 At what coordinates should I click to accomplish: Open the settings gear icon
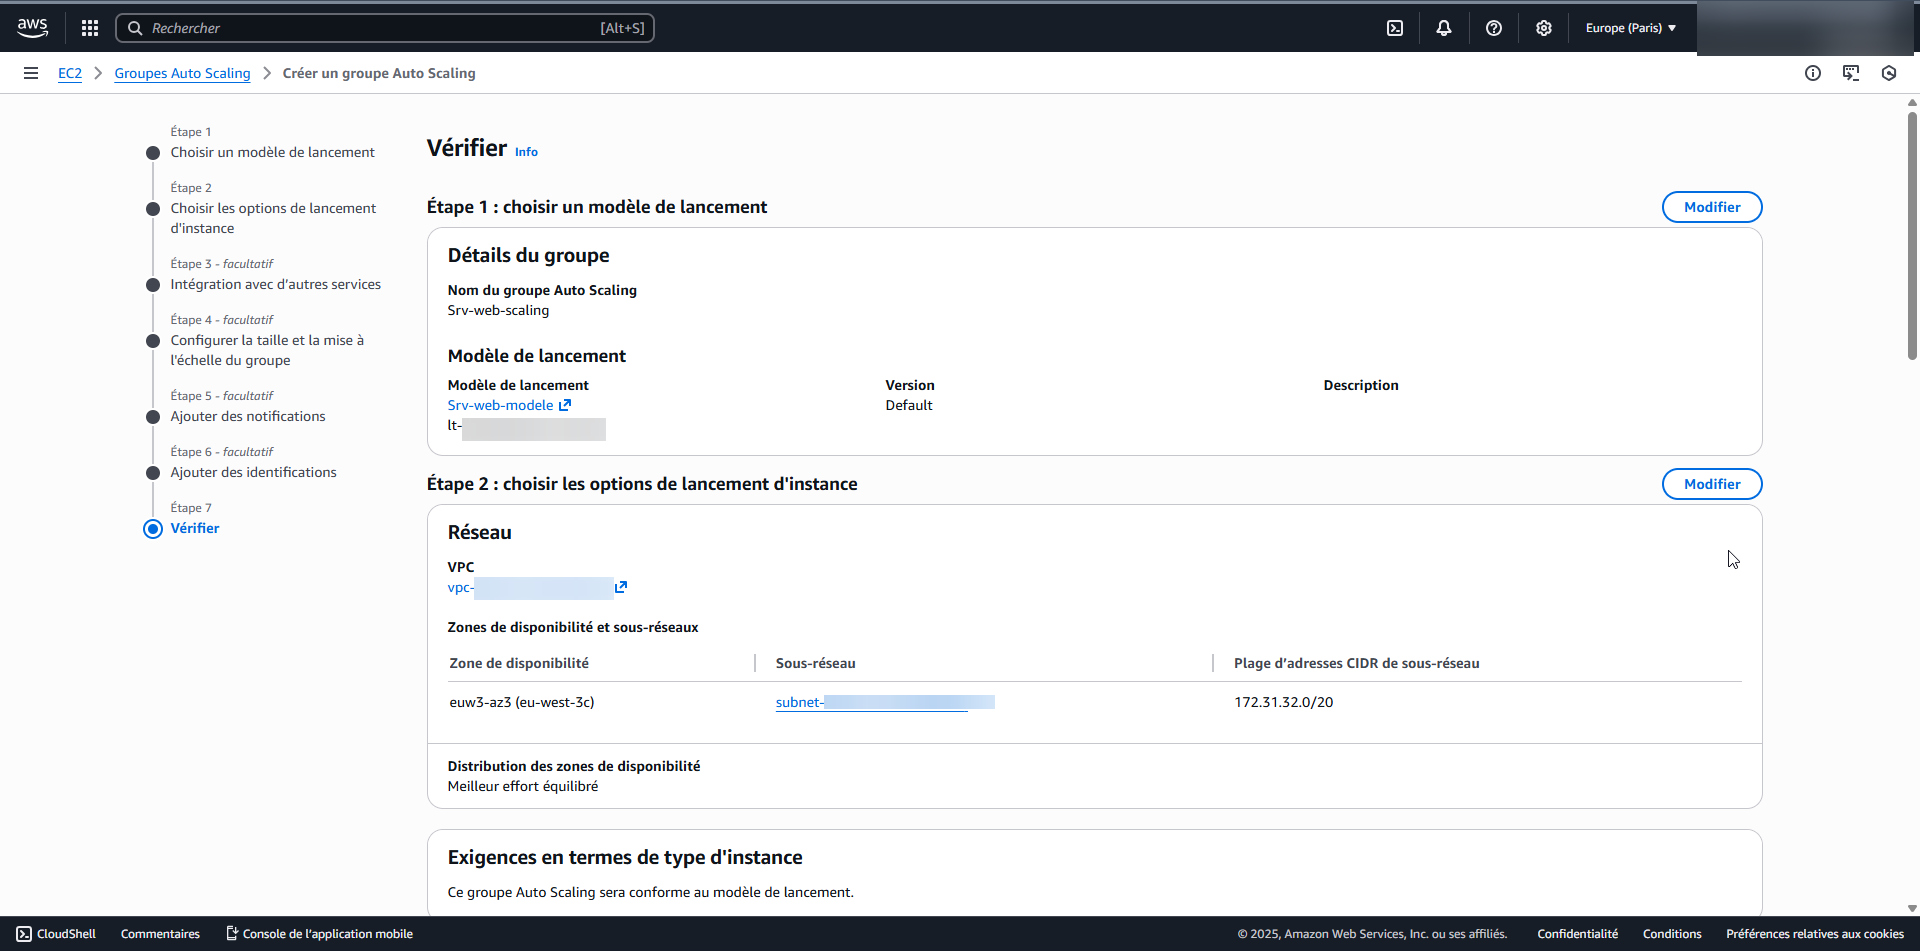point(1544,28)
